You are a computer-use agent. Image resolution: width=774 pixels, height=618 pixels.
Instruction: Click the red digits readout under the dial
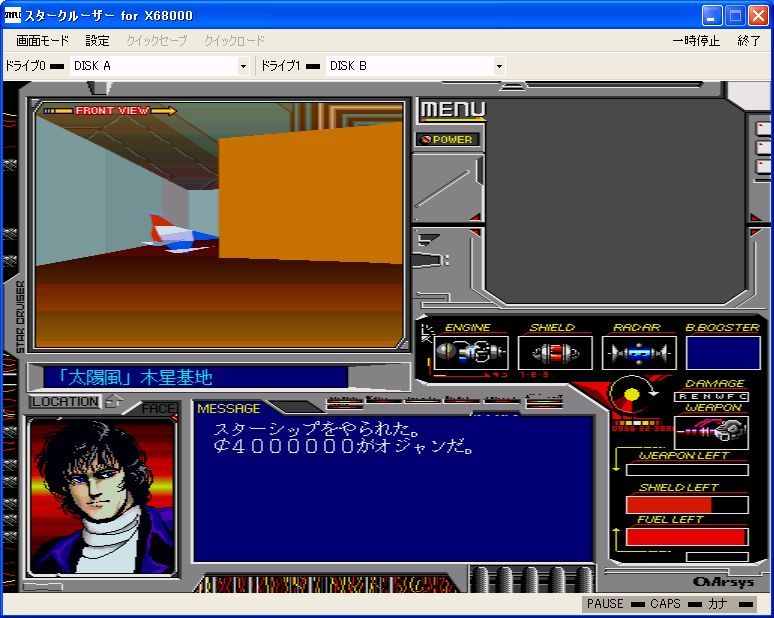[x=642, y=428]
